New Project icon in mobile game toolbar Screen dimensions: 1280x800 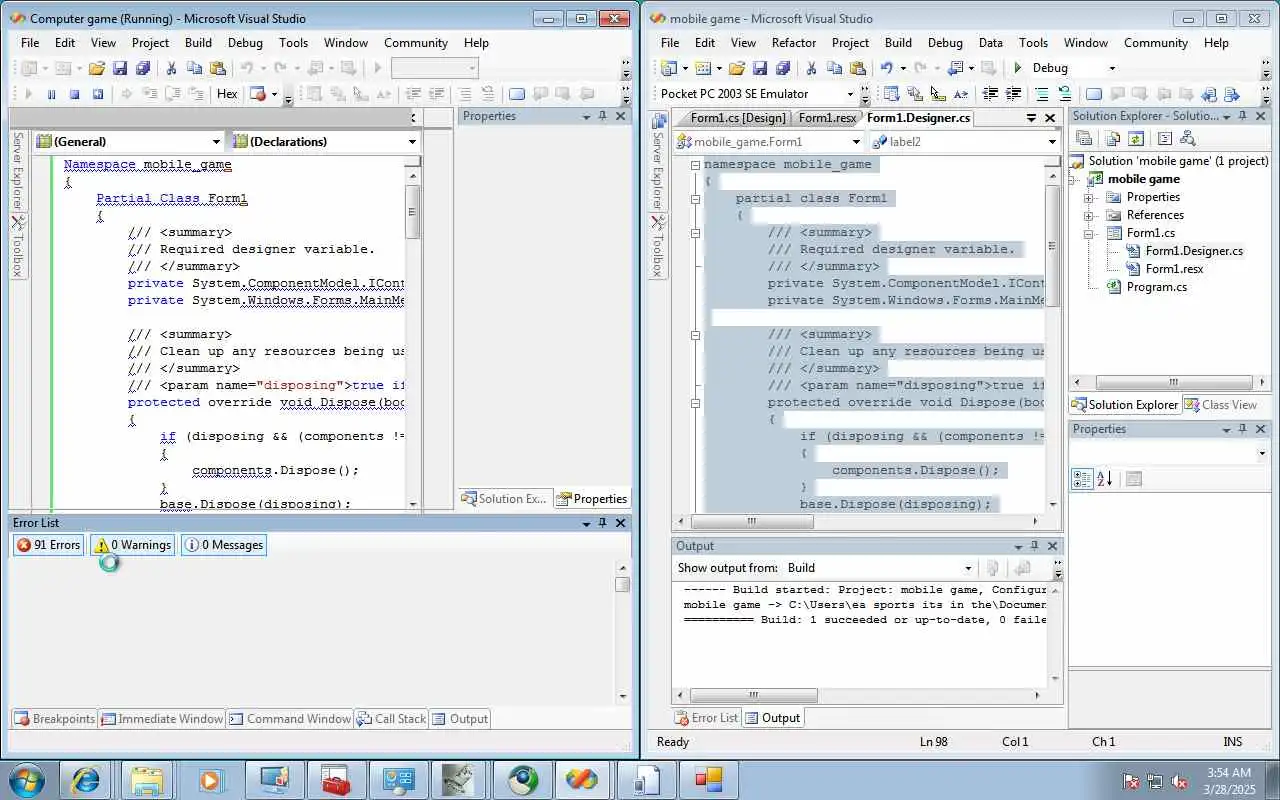670,68
